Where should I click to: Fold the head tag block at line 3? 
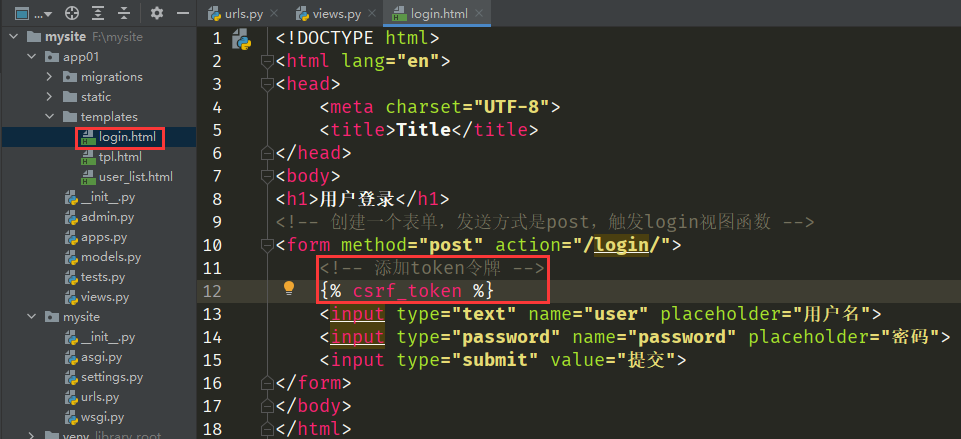[266, 85]
